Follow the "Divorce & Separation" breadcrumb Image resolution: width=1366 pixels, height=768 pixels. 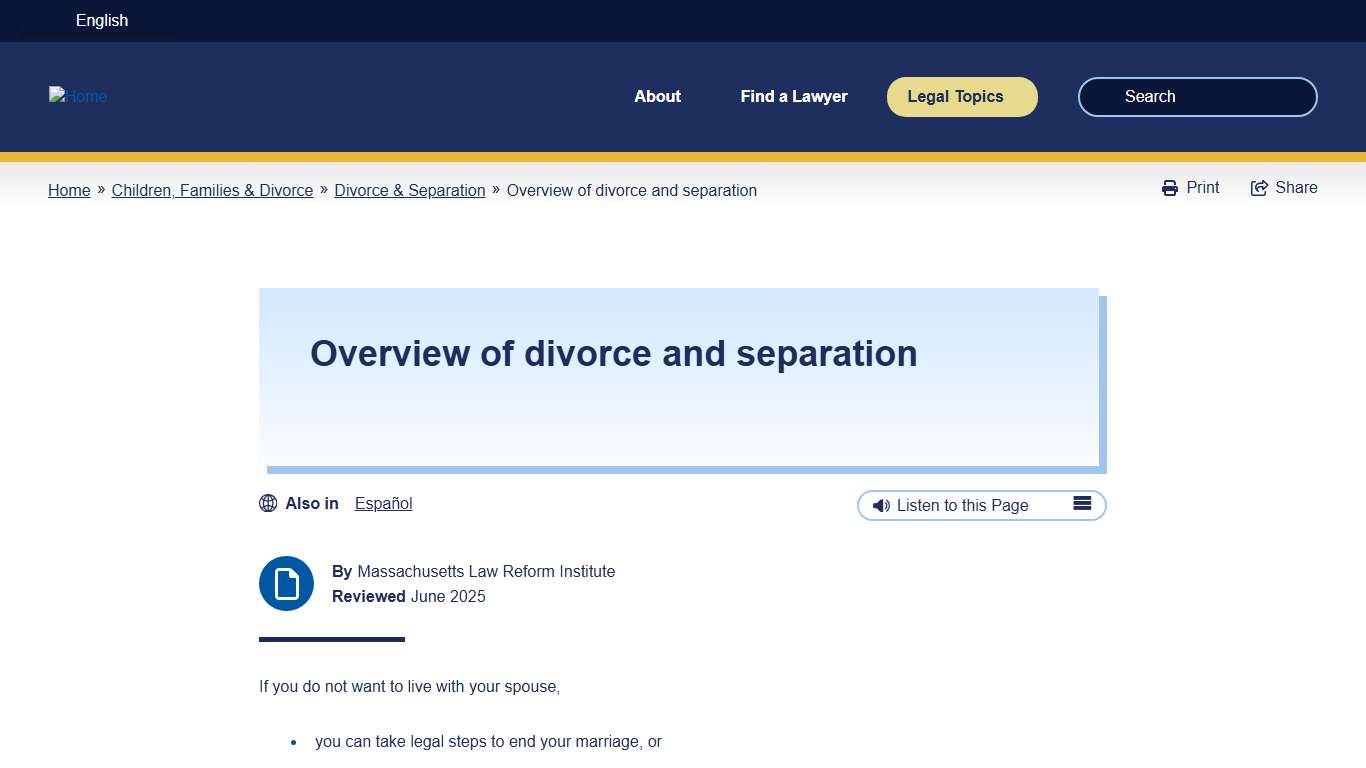pyautogui.click(x=409, y=190)
